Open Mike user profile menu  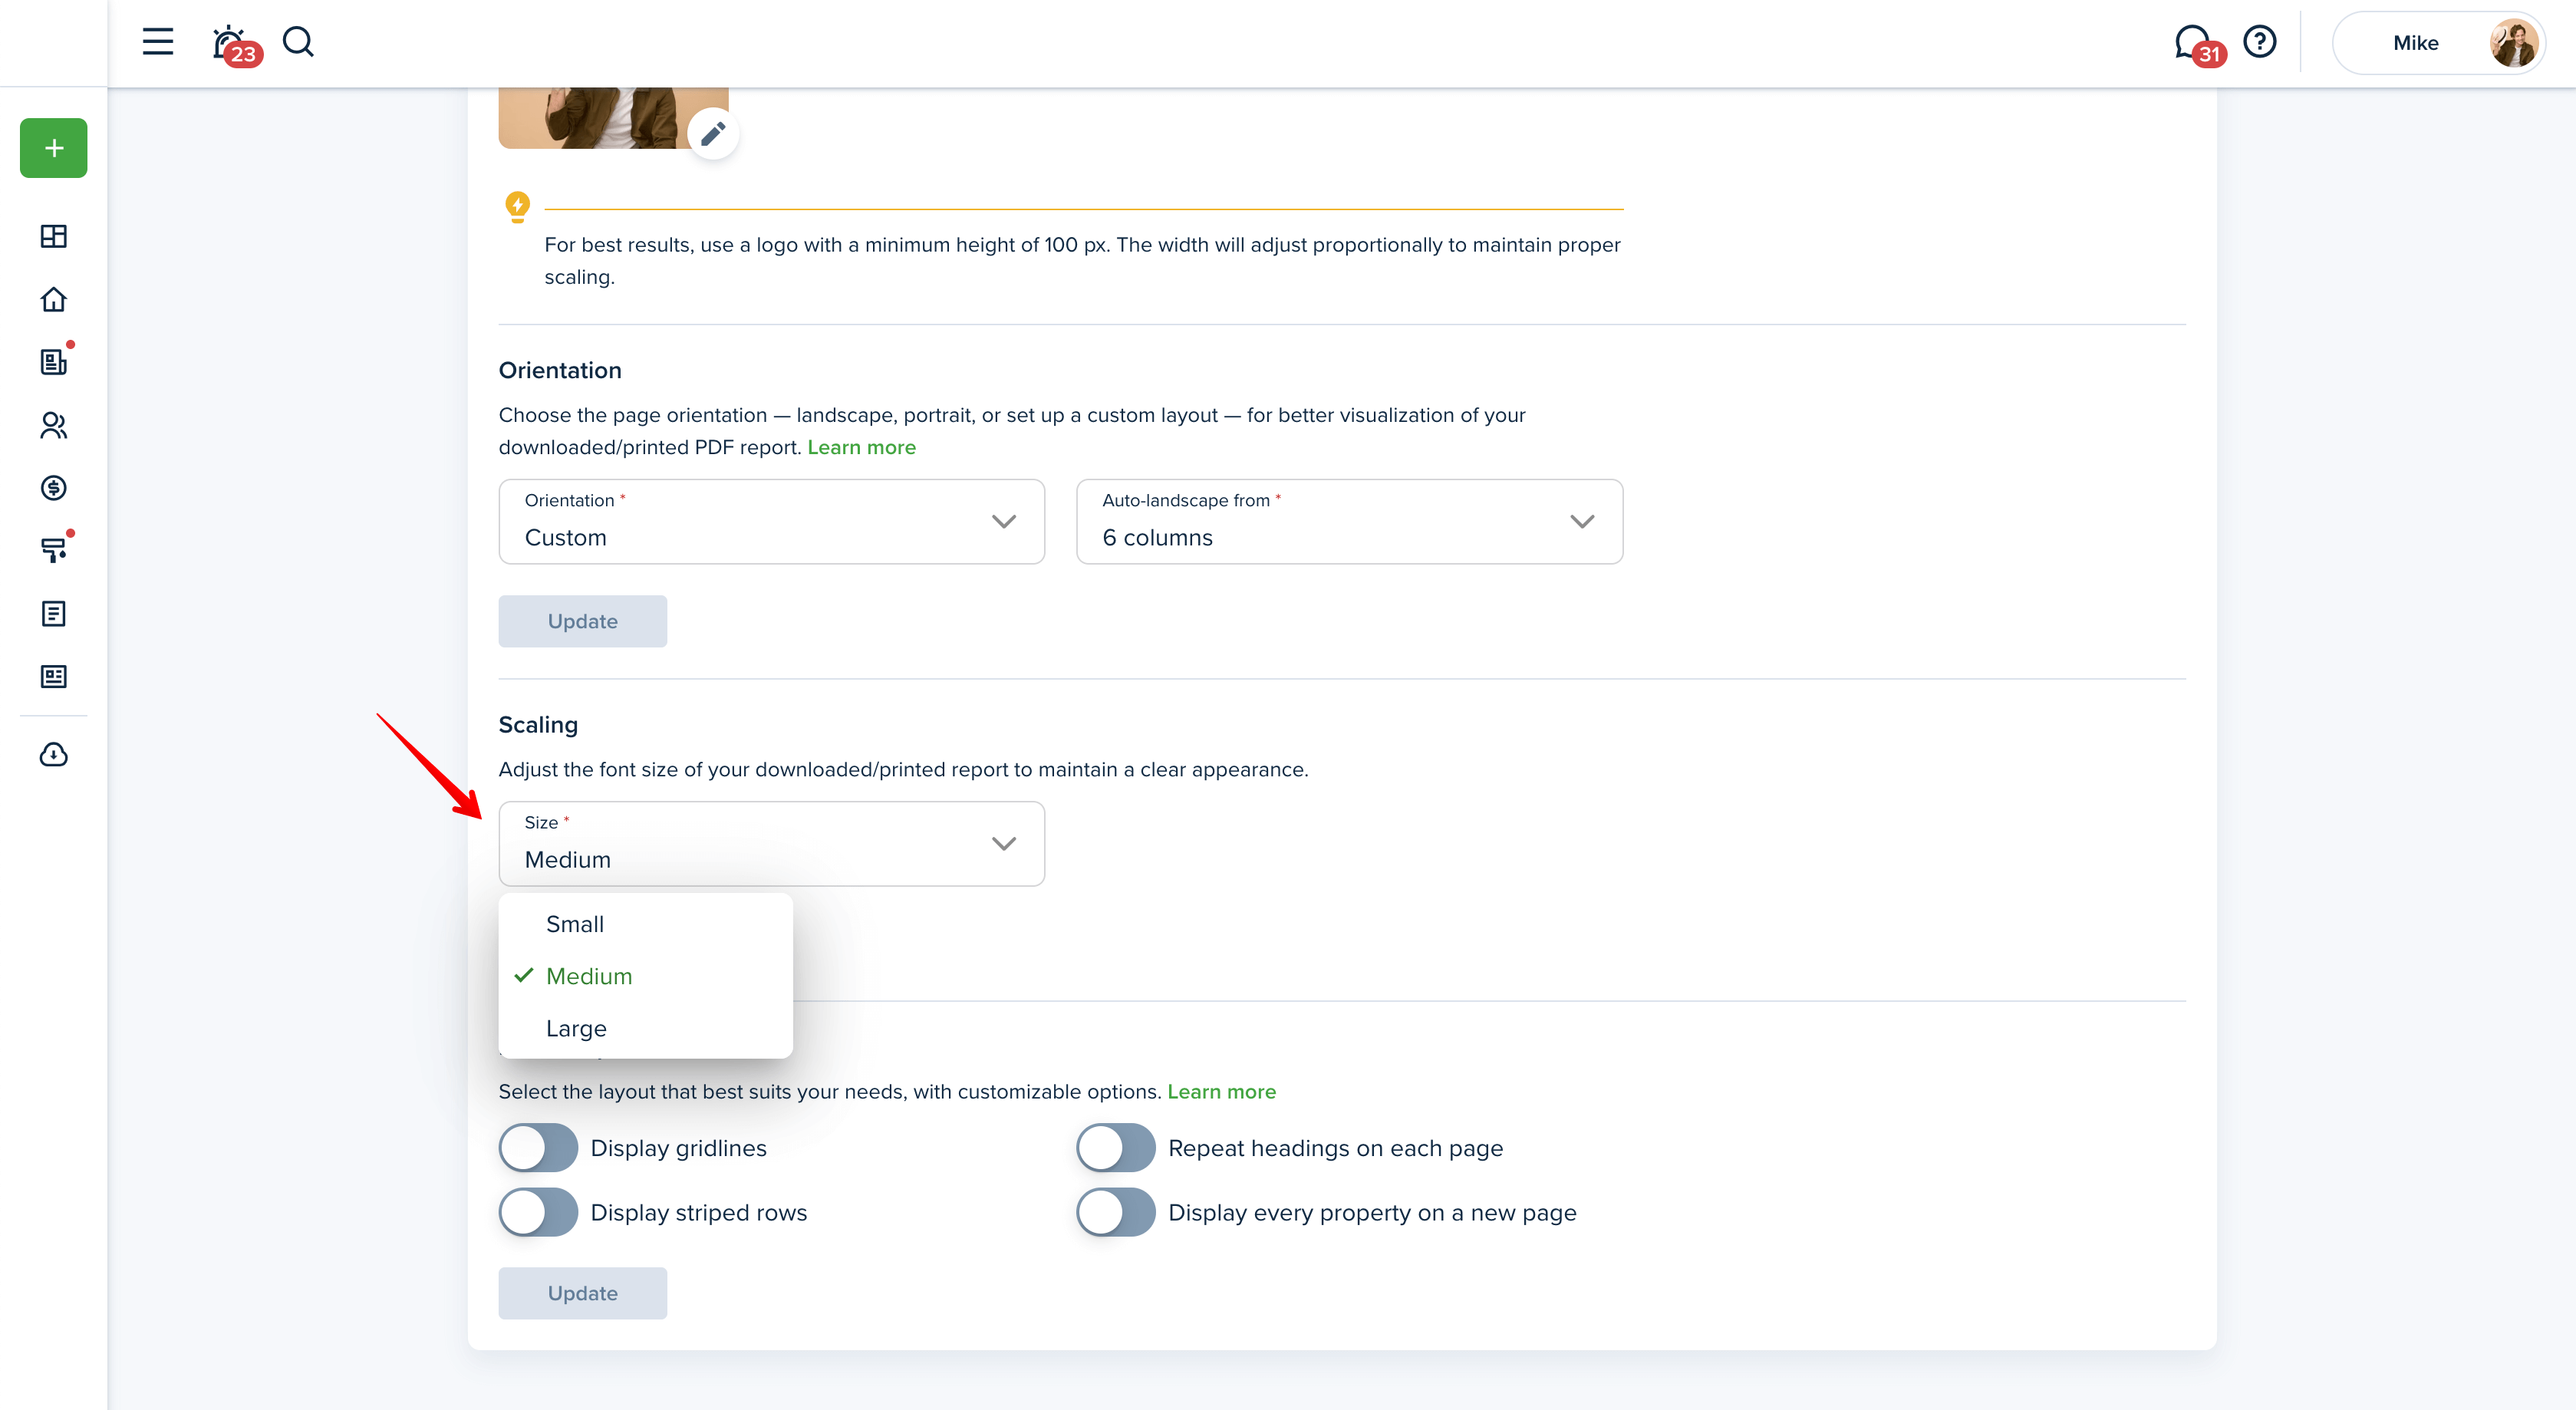pos(2438,43)
